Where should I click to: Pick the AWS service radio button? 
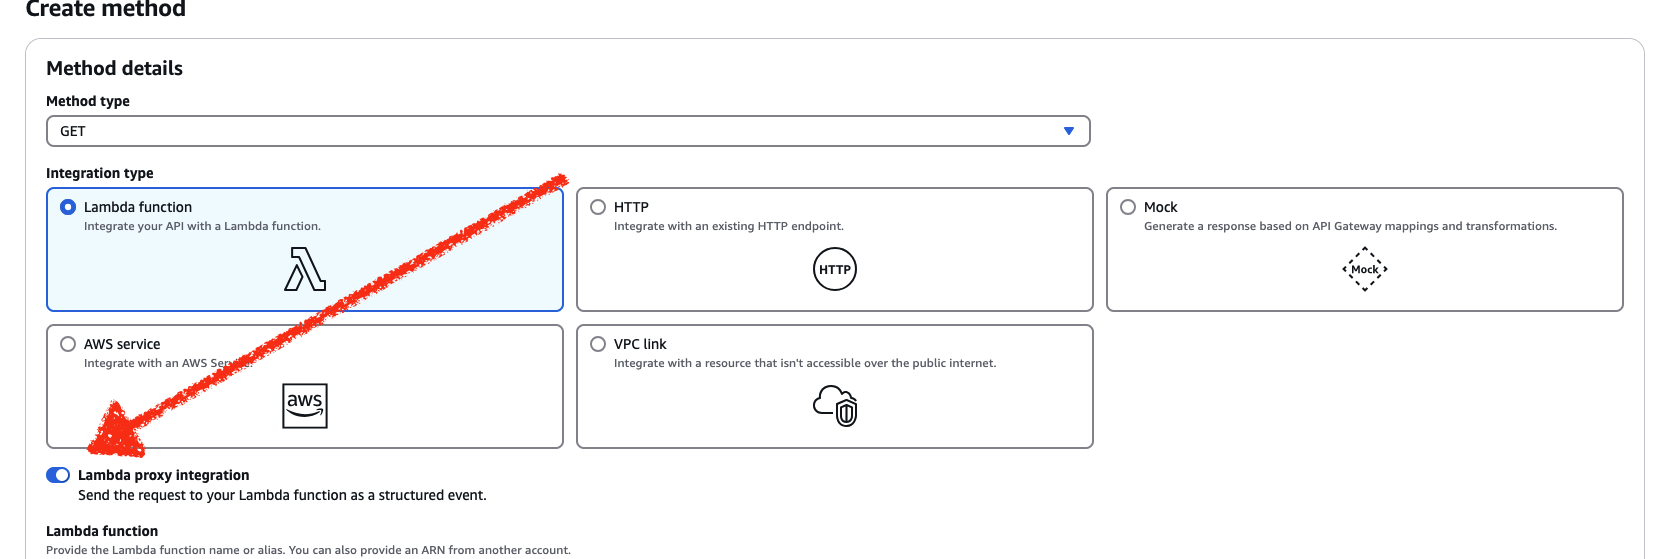click(68, 344)
